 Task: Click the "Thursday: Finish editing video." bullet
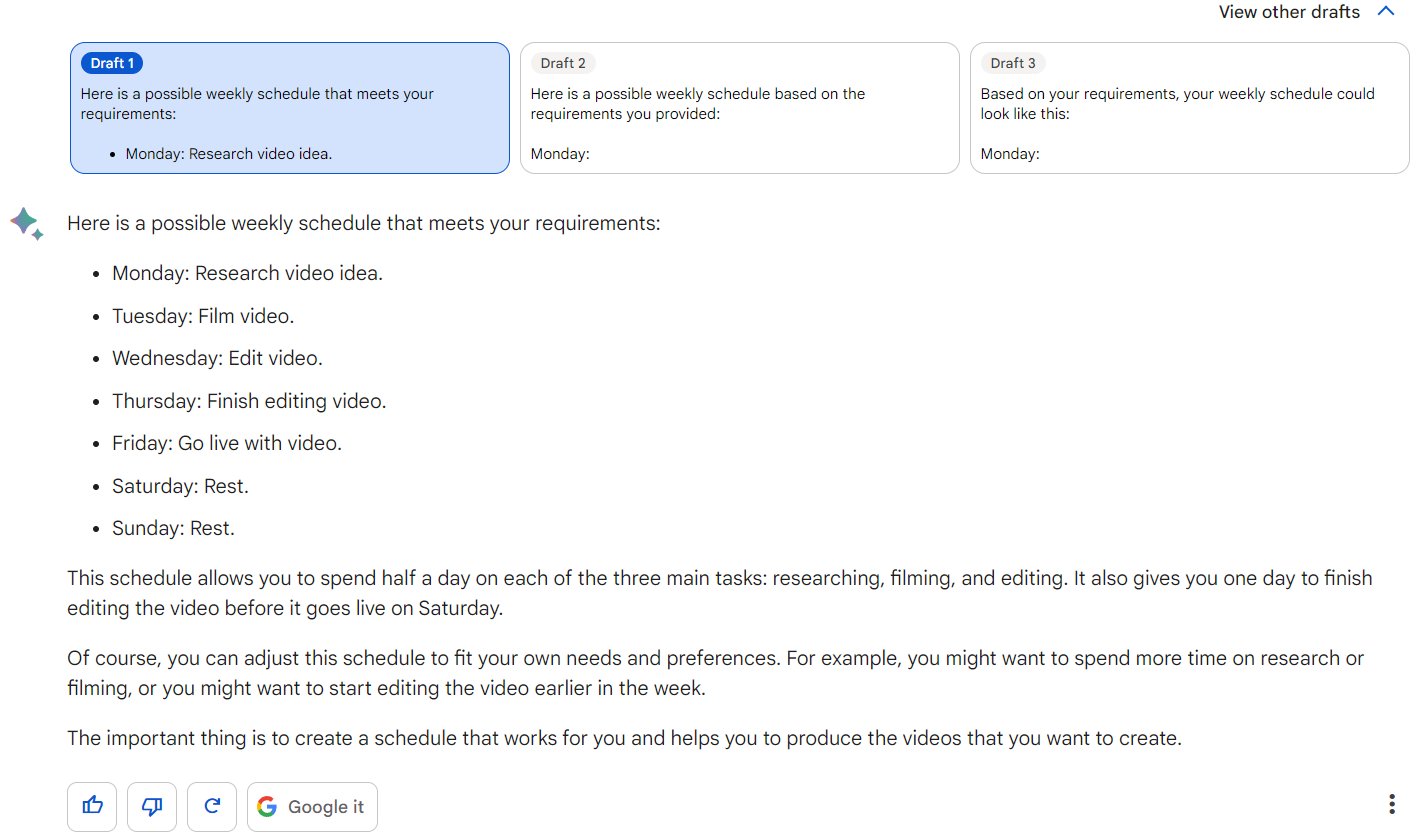tap(249, 401)
